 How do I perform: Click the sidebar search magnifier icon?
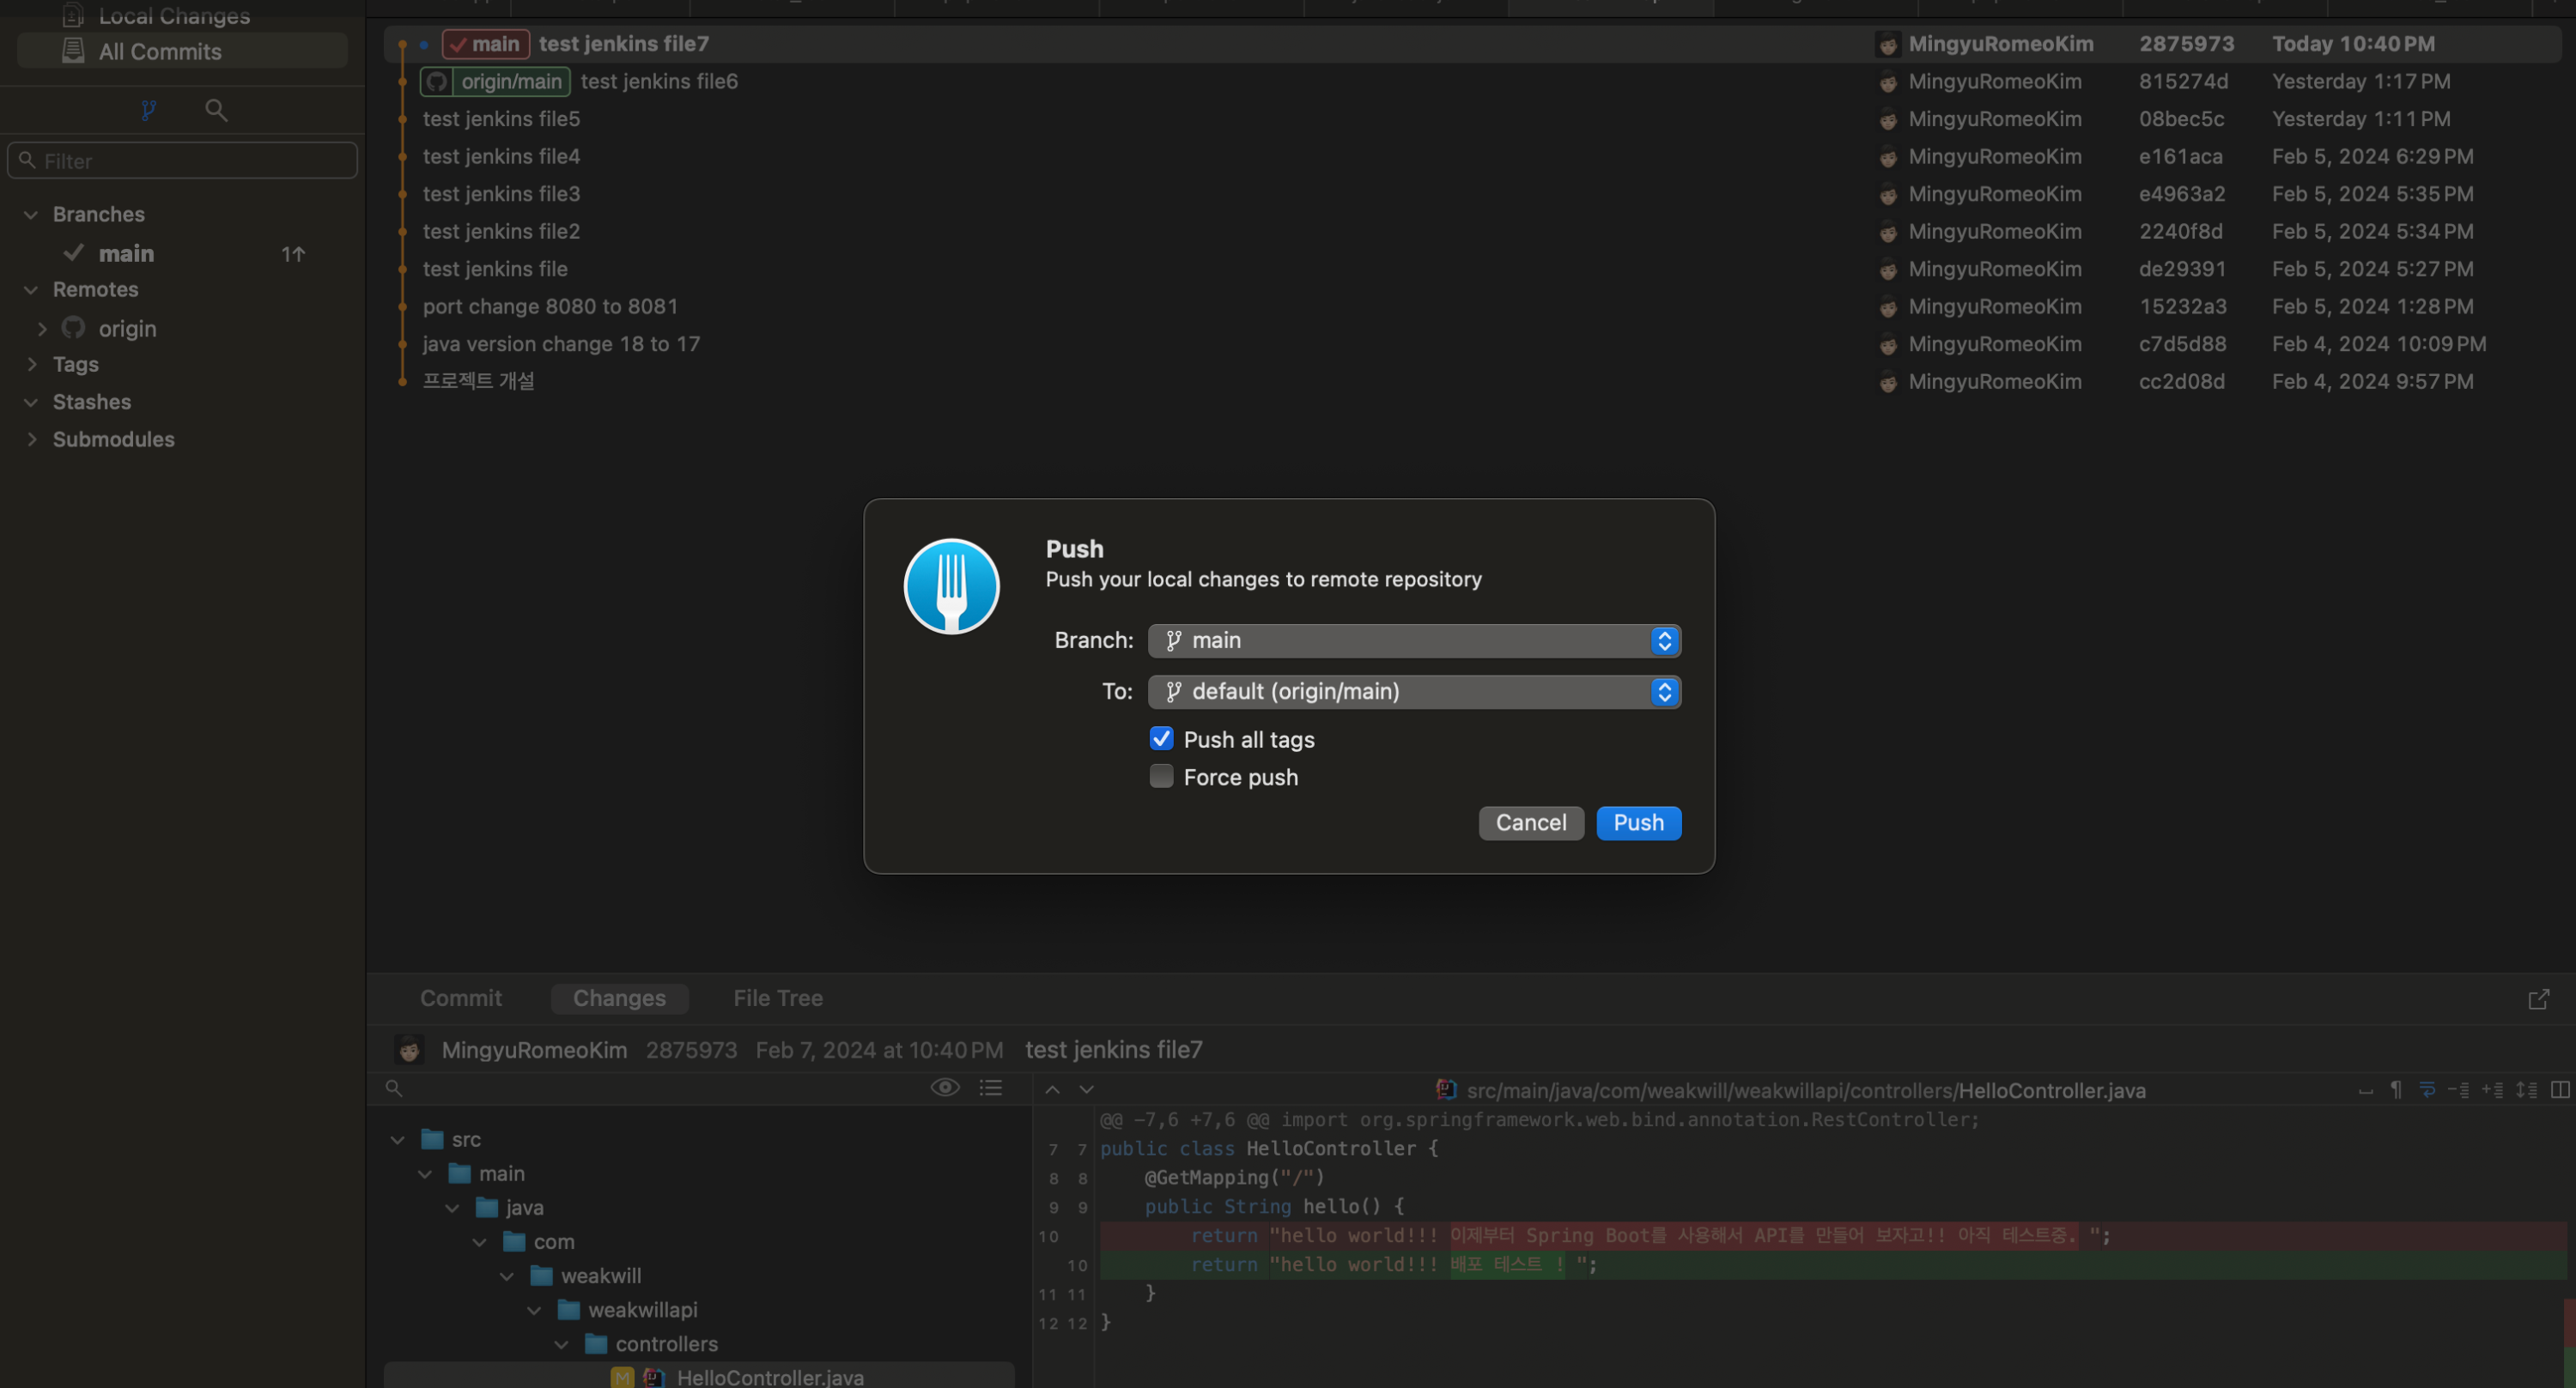point(216,110)
